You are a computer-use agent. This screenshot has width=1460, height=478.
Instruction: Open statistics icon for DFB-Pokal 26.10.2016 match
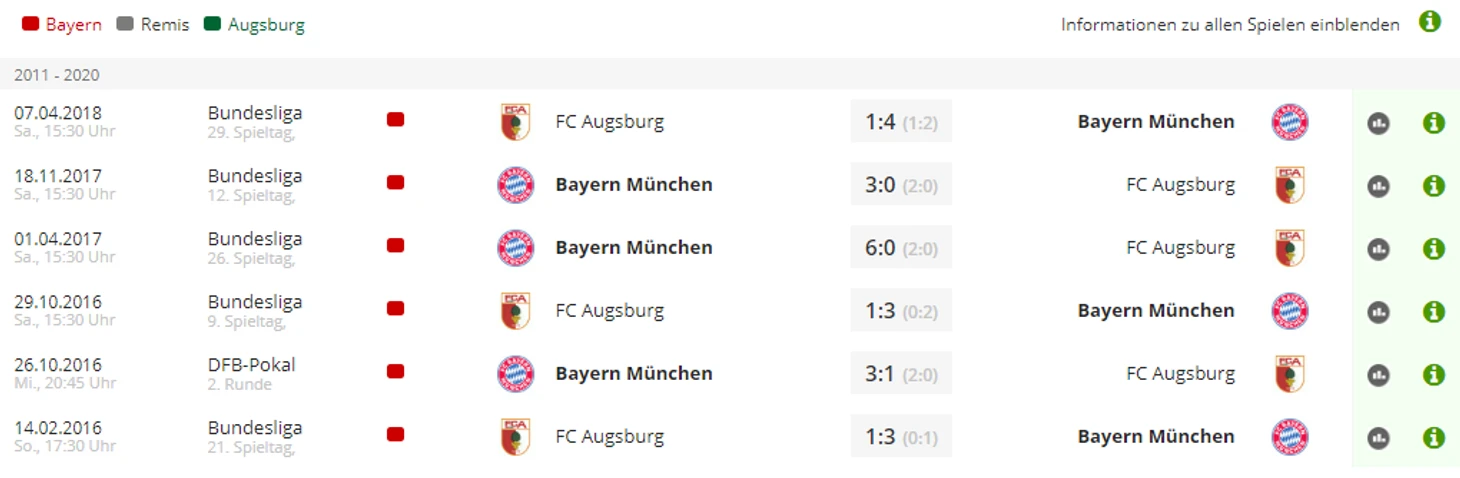click(x=1378, y=375)
